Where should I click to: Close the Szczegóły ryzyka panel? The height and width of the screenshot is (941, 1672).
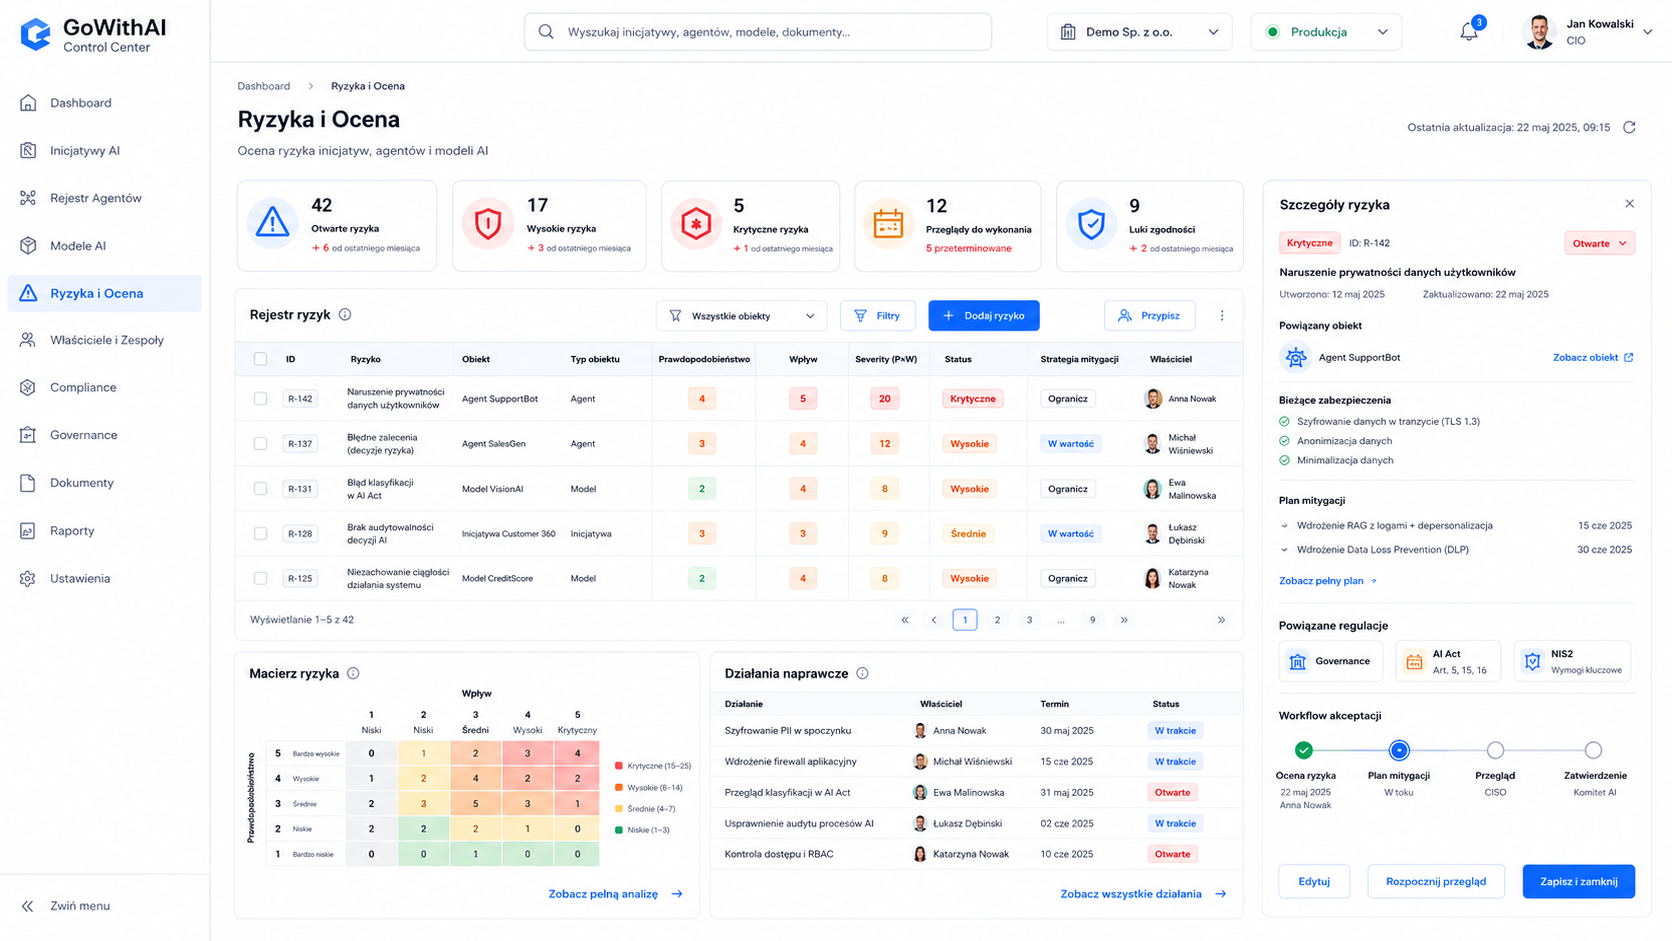[x=1629, y=204]
